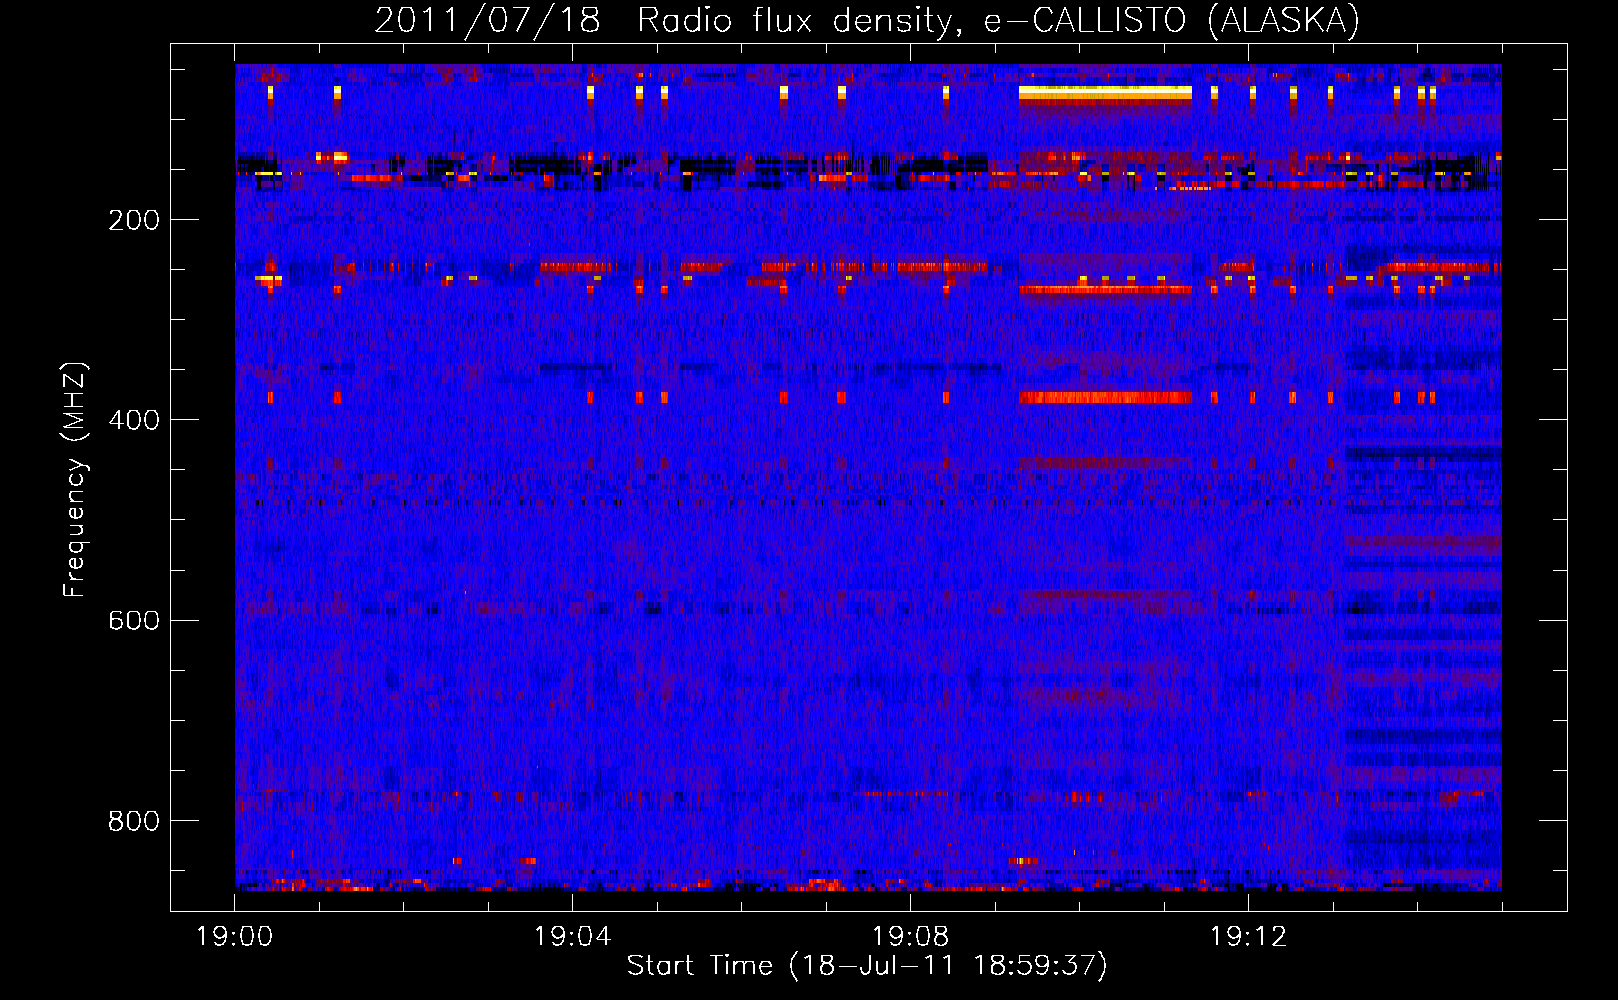Click the 'Frequency (MHZ)' axis label
Image resolution: width=1618 pixels, height=1000 pixels.
[75, 479]
